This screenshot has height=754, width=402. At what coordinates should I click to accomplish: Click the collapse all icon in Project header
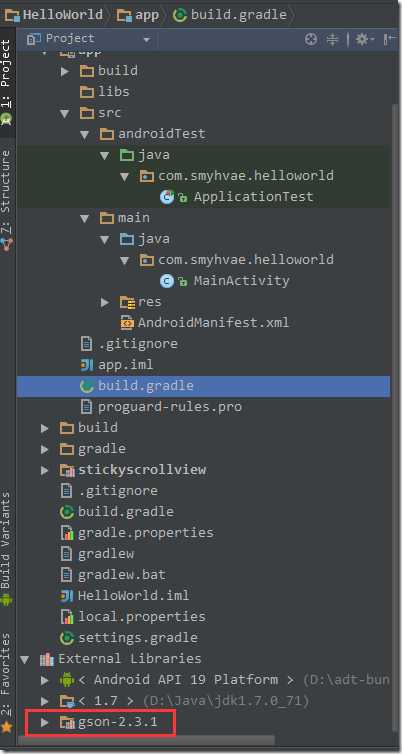332,39
